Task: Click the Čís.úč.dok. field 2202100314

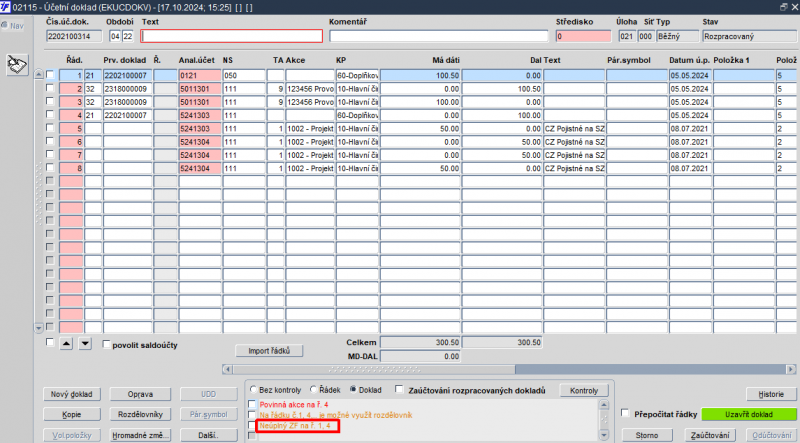Action: click(74, 36)
